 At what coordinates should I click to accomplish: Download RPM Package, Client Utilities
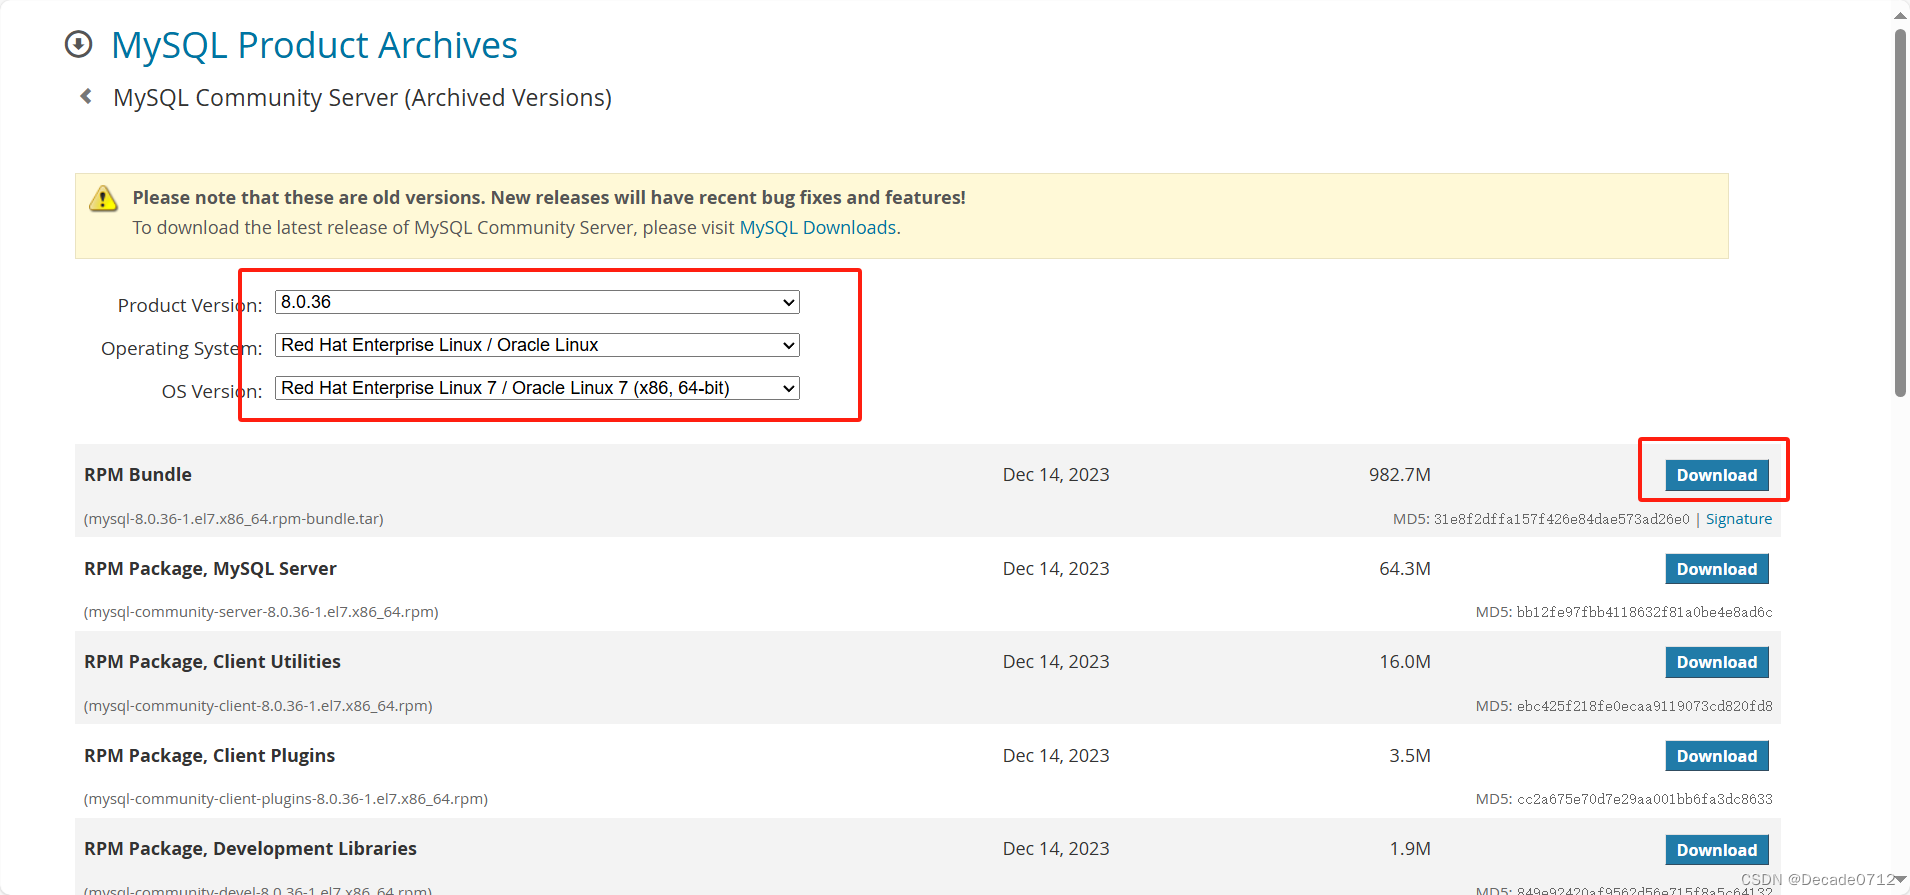click(x=1716, y=662)
